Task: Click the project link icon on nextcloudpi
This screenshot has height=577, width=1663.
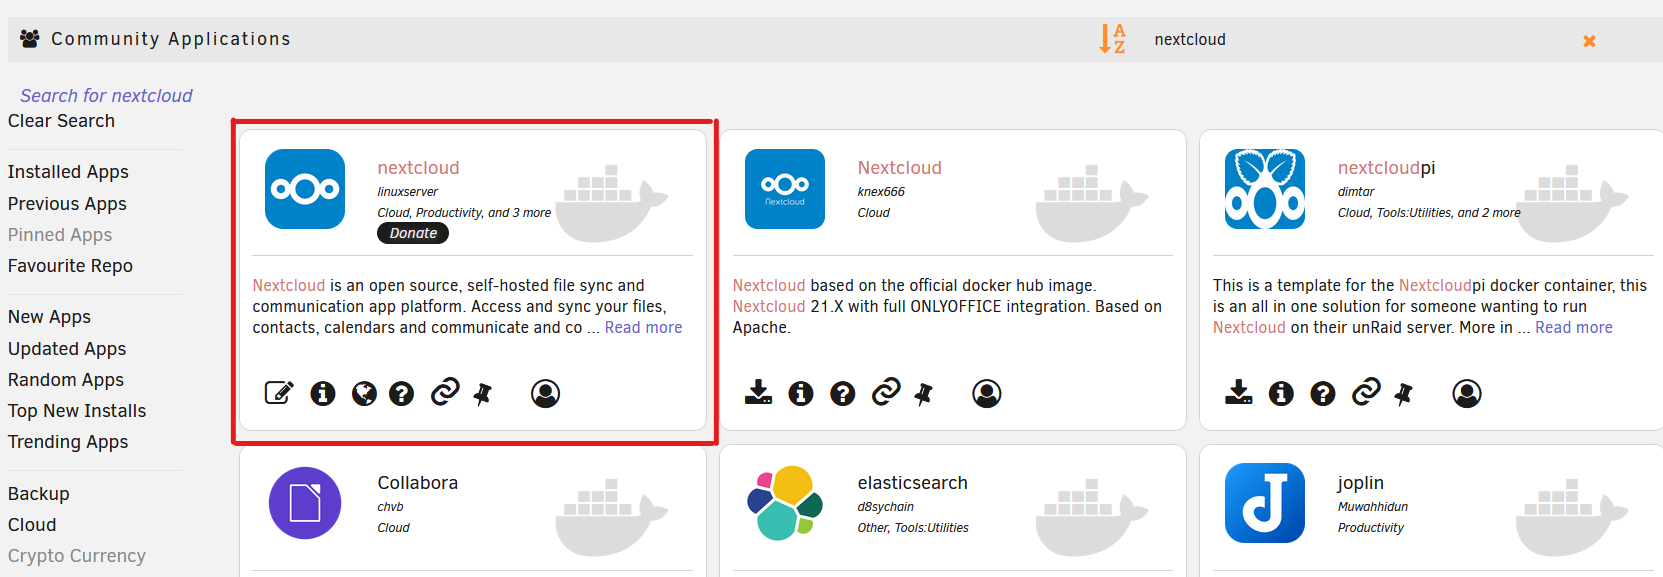Action: click(x=1366, y=392)
